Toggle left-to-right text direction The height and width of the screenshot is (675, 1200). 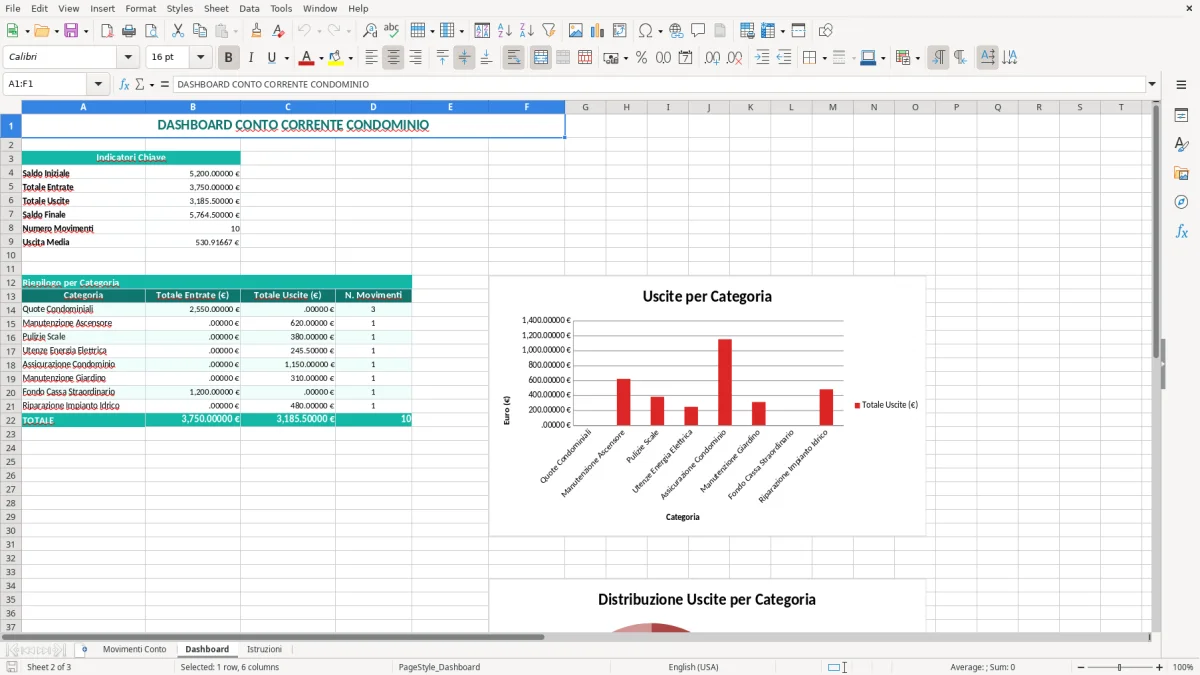tap(938, 58)
